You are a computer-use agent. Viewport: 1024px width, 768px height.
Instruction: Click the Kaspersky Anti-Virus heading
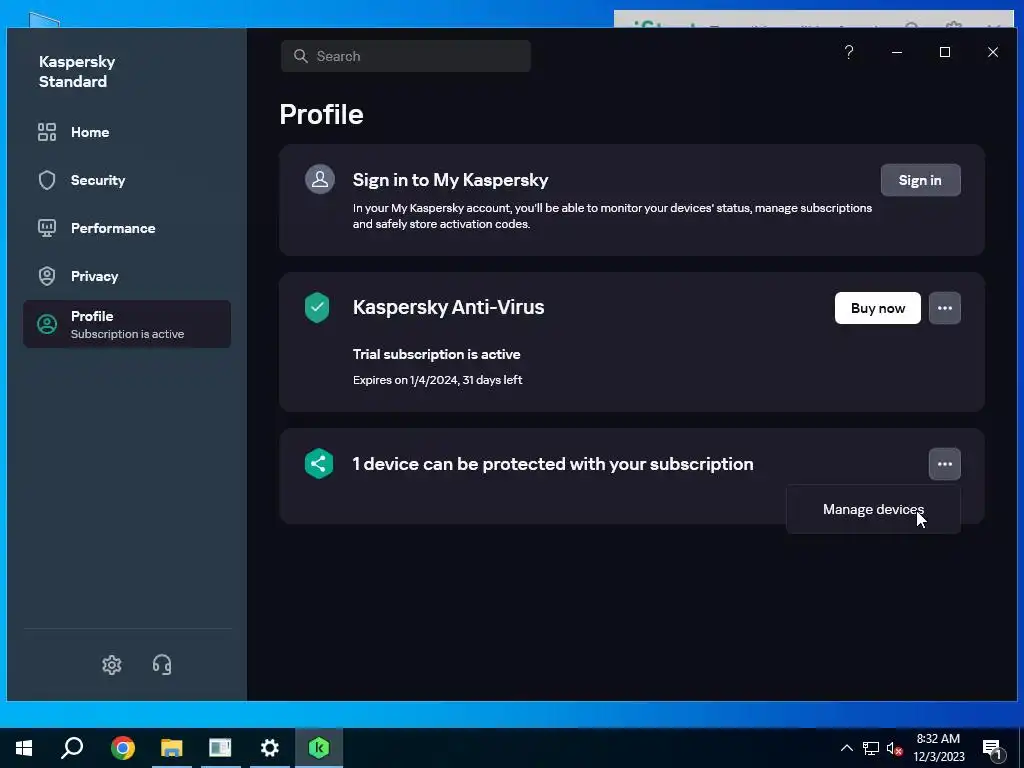coord(449,307)
